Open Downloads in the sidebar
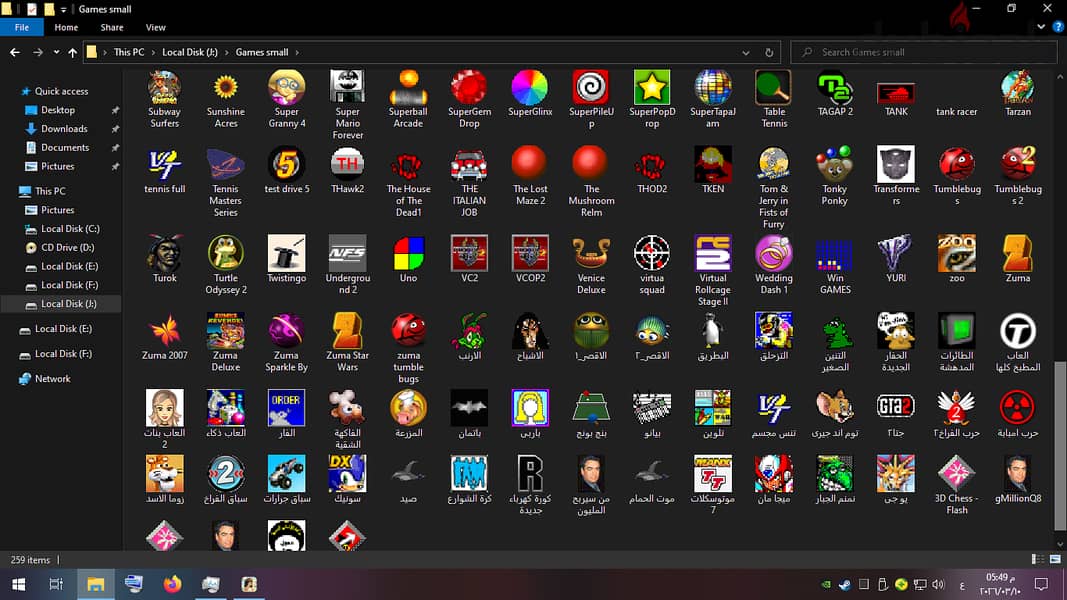Viewport: 1067px width, 600px height. point(64,129)
